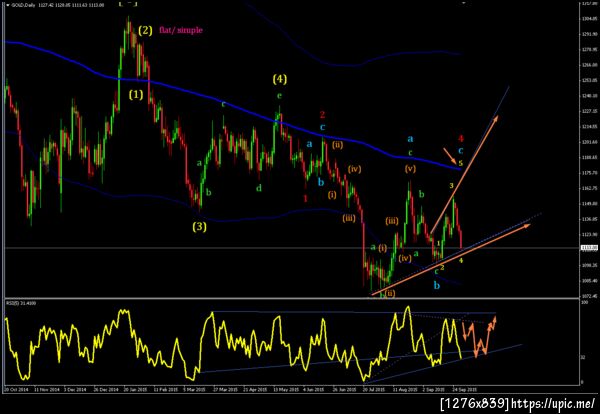Select the yellow (1) wave label

point(136,94)
